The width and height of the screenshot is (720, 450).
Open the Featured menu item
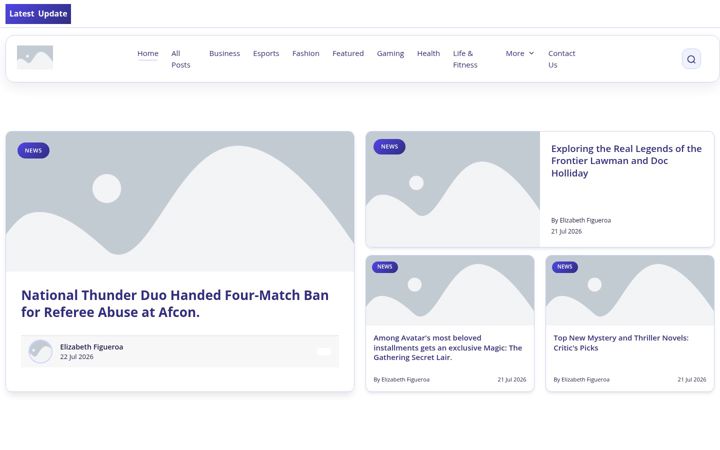tap(348, 53)
